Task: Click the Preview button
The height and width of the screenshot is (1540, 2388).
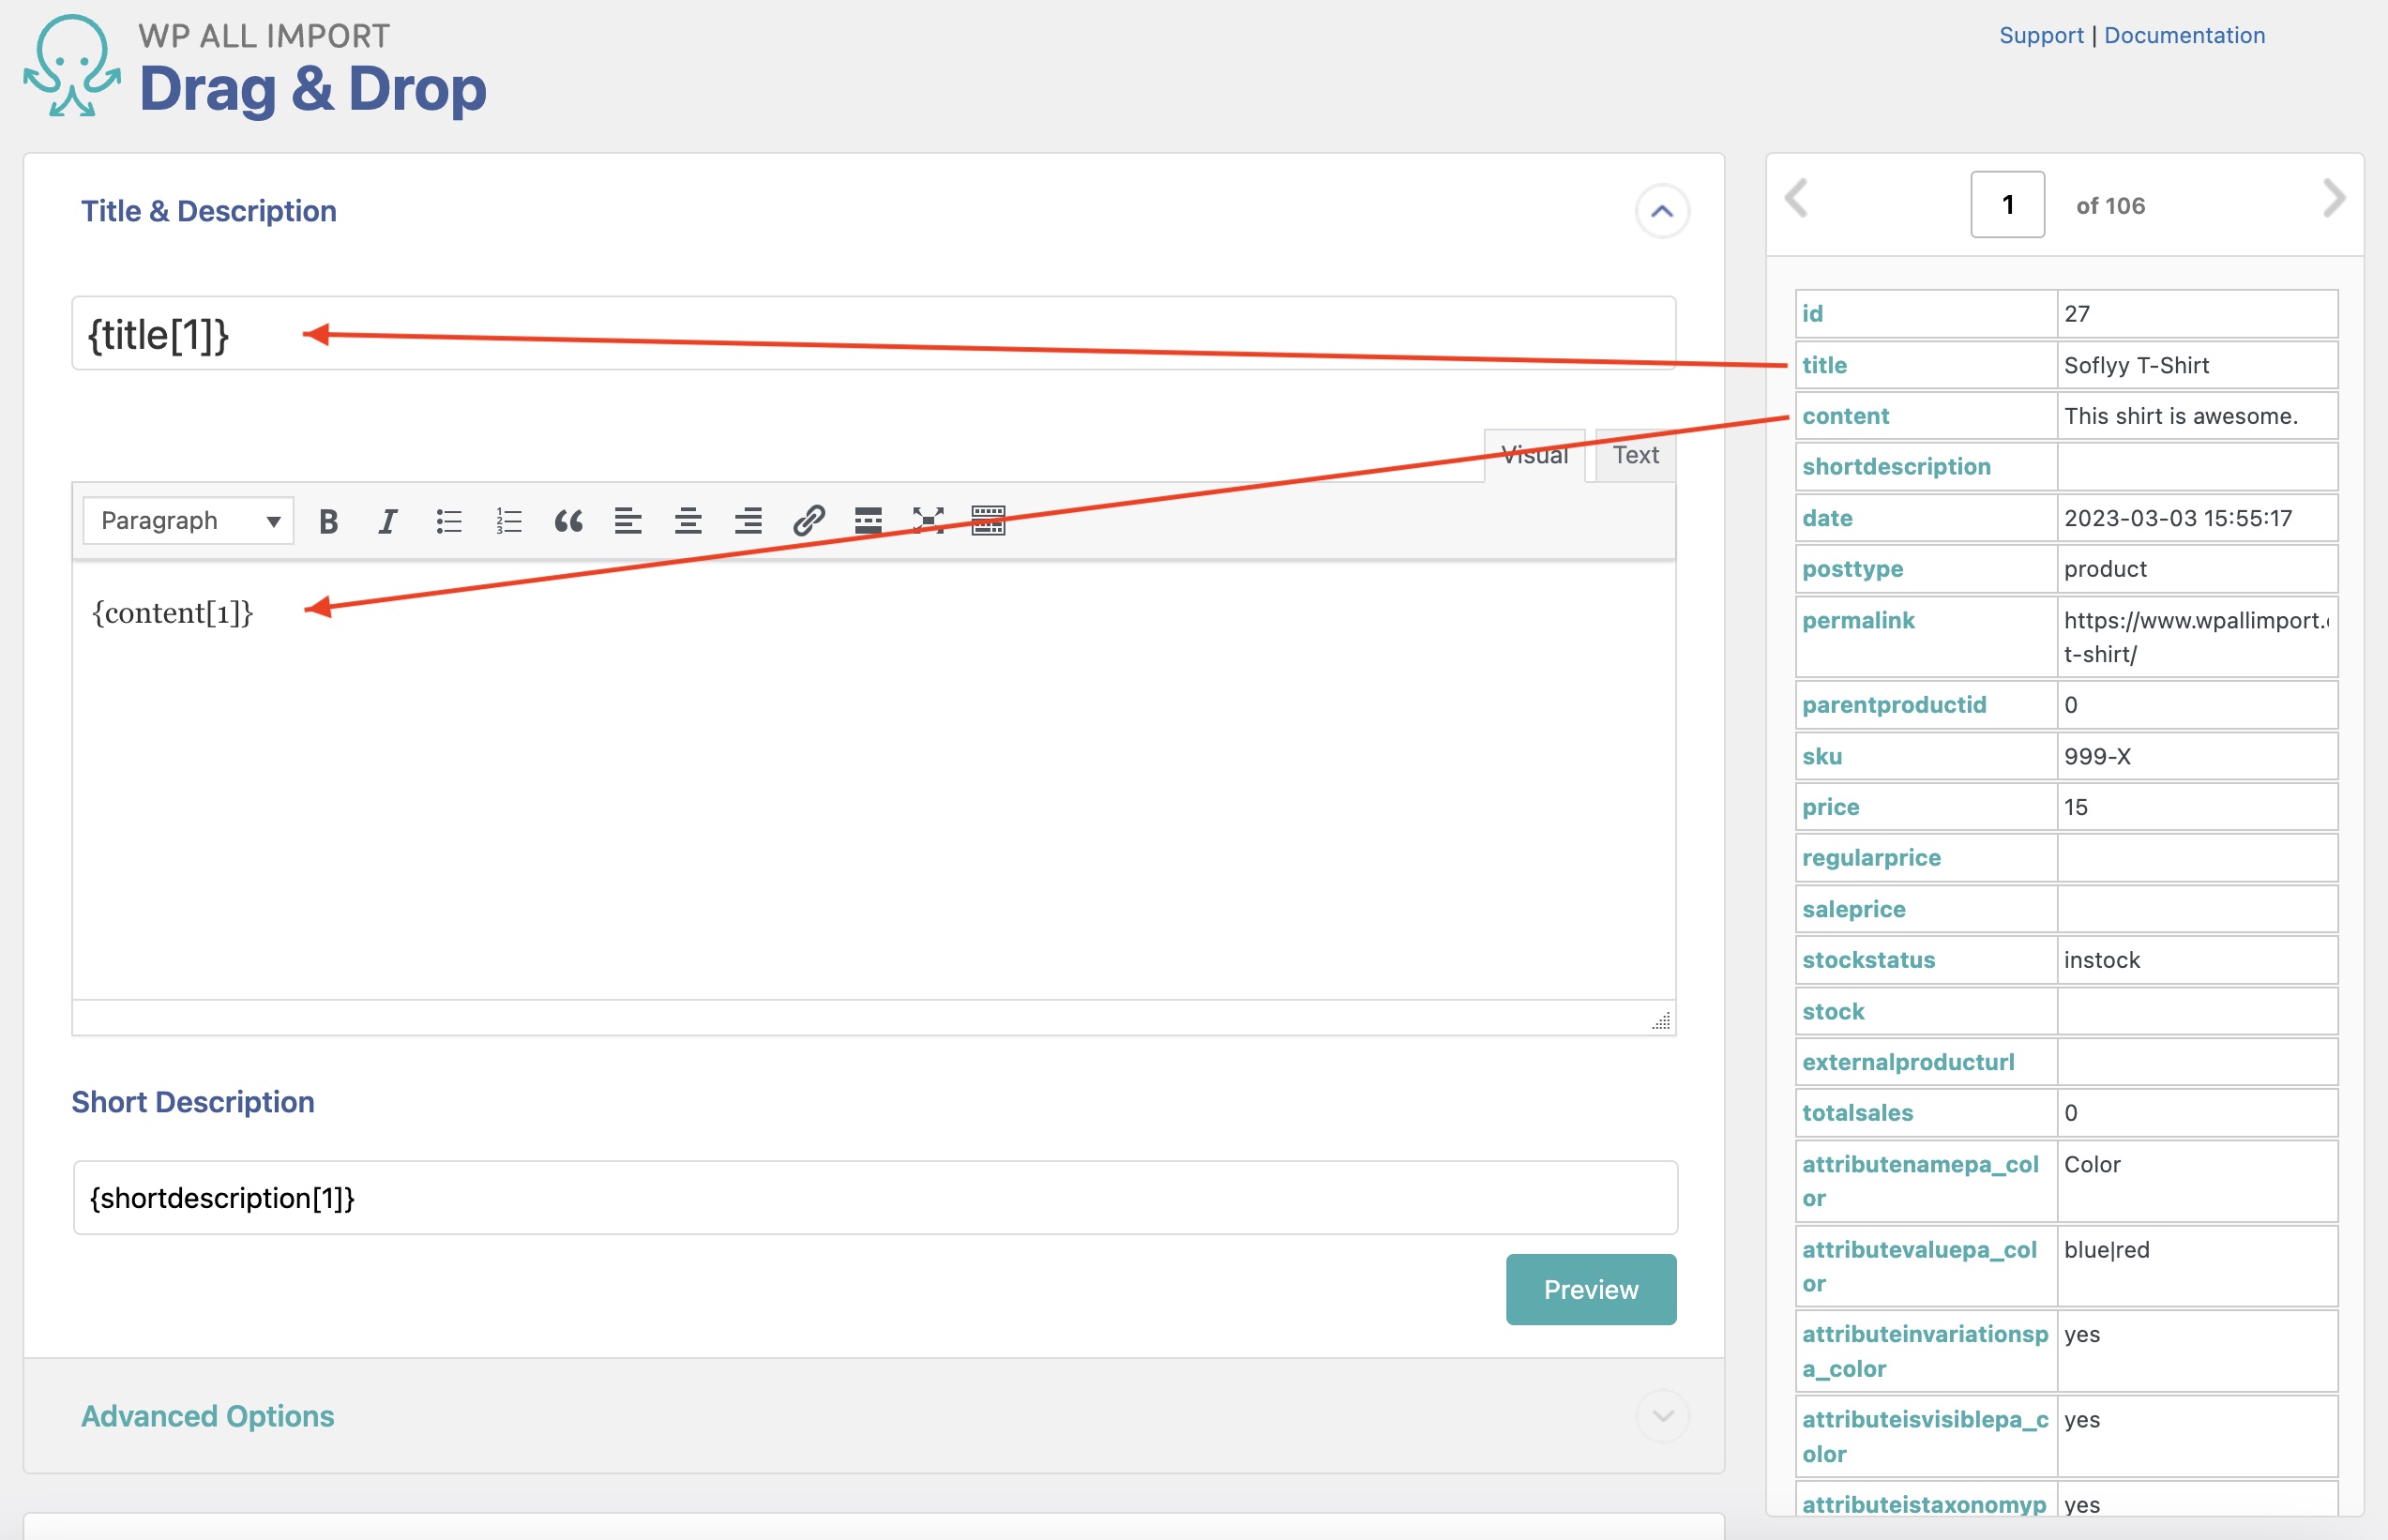Action: [1590, 1290]
